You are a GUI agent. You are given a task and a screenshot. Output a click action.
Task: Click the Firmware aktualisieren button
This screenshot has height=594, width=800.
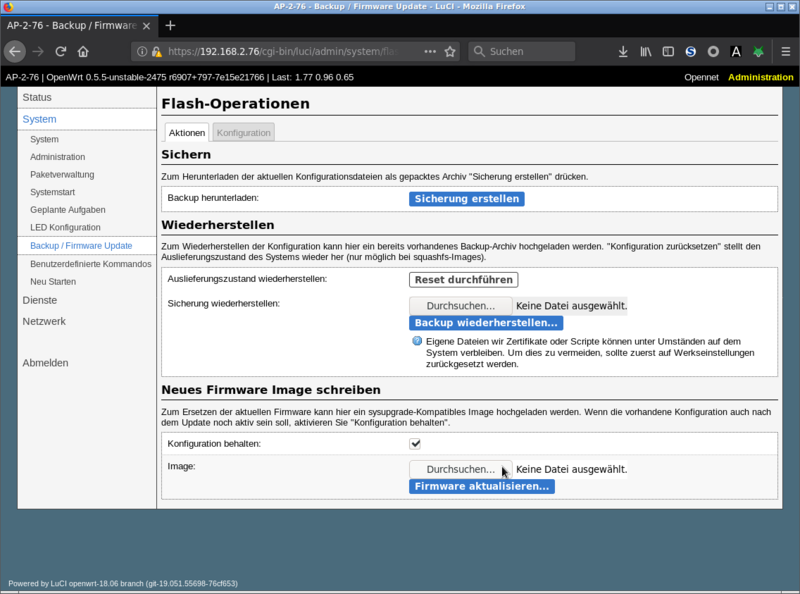click(482, 486)
